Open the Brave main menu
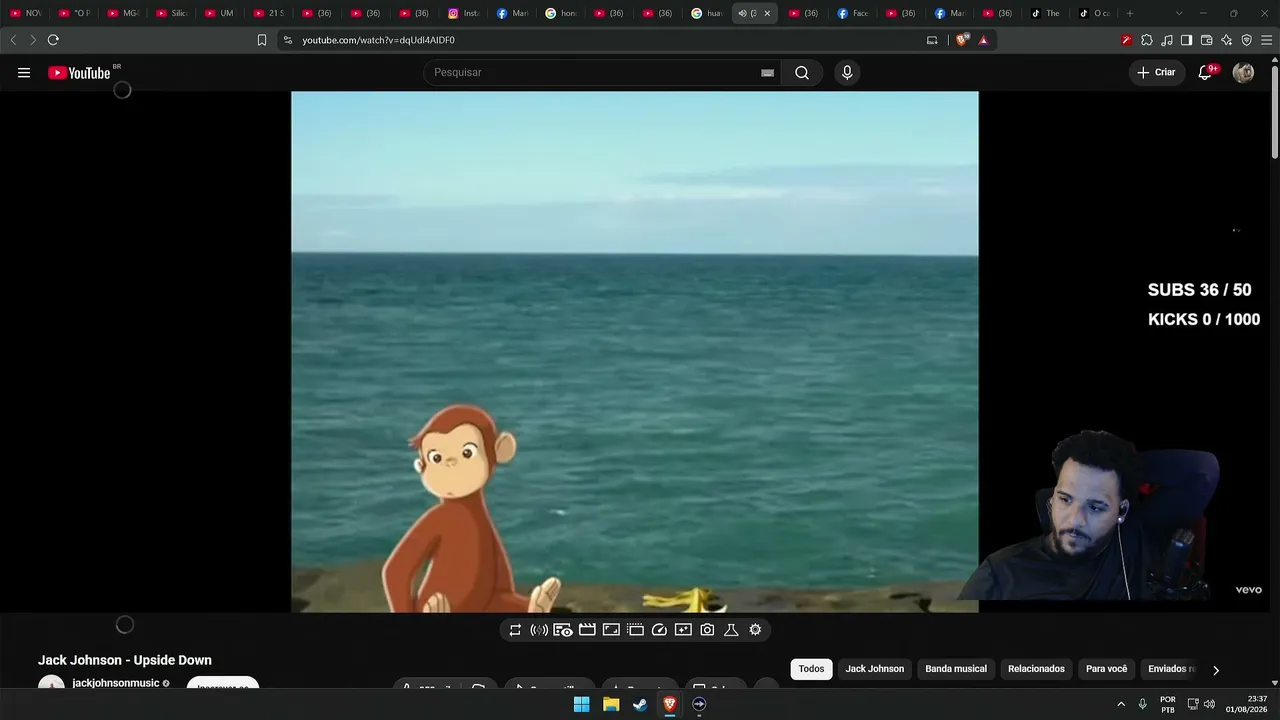This screenshot has width=1280, height=720. [1266, 40]
